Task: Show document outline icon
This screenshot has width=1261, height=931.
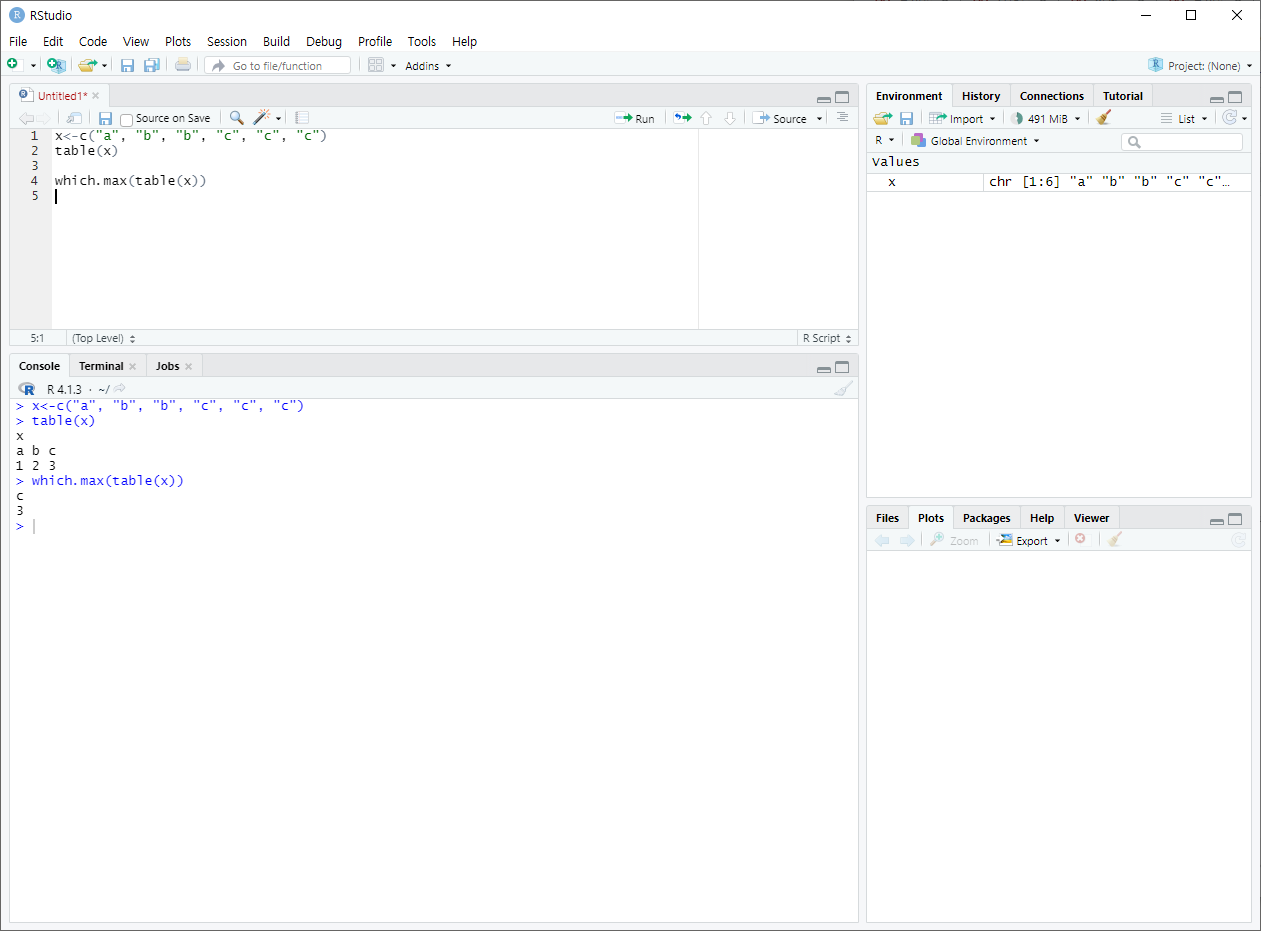Action: 842,117
